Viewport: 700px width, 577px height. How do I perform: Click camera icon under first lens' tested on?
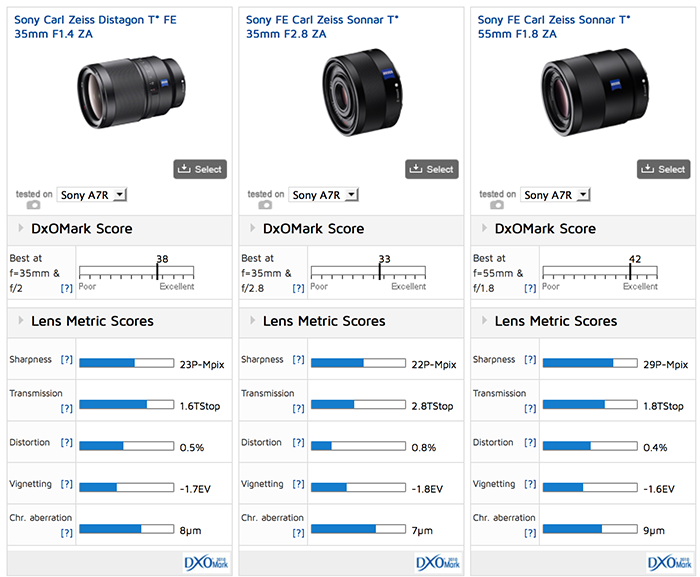pyautogui.click(x=33, y=205)
